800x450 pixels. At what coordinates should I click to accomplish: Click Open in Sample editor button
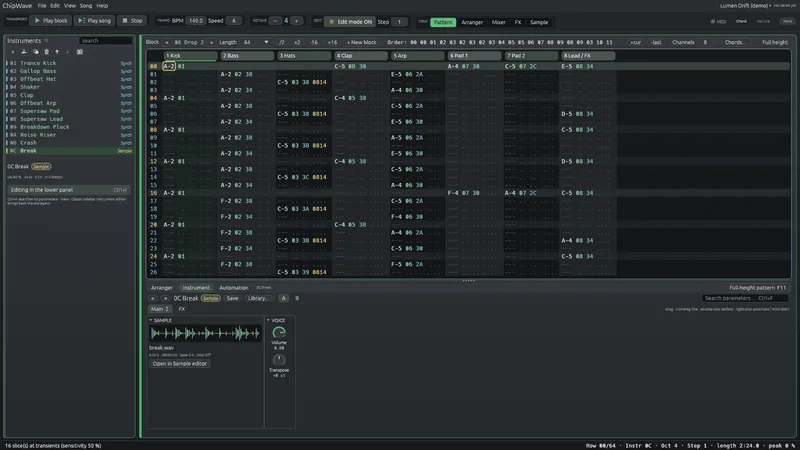pyautogui.click(x=180, y=364)
